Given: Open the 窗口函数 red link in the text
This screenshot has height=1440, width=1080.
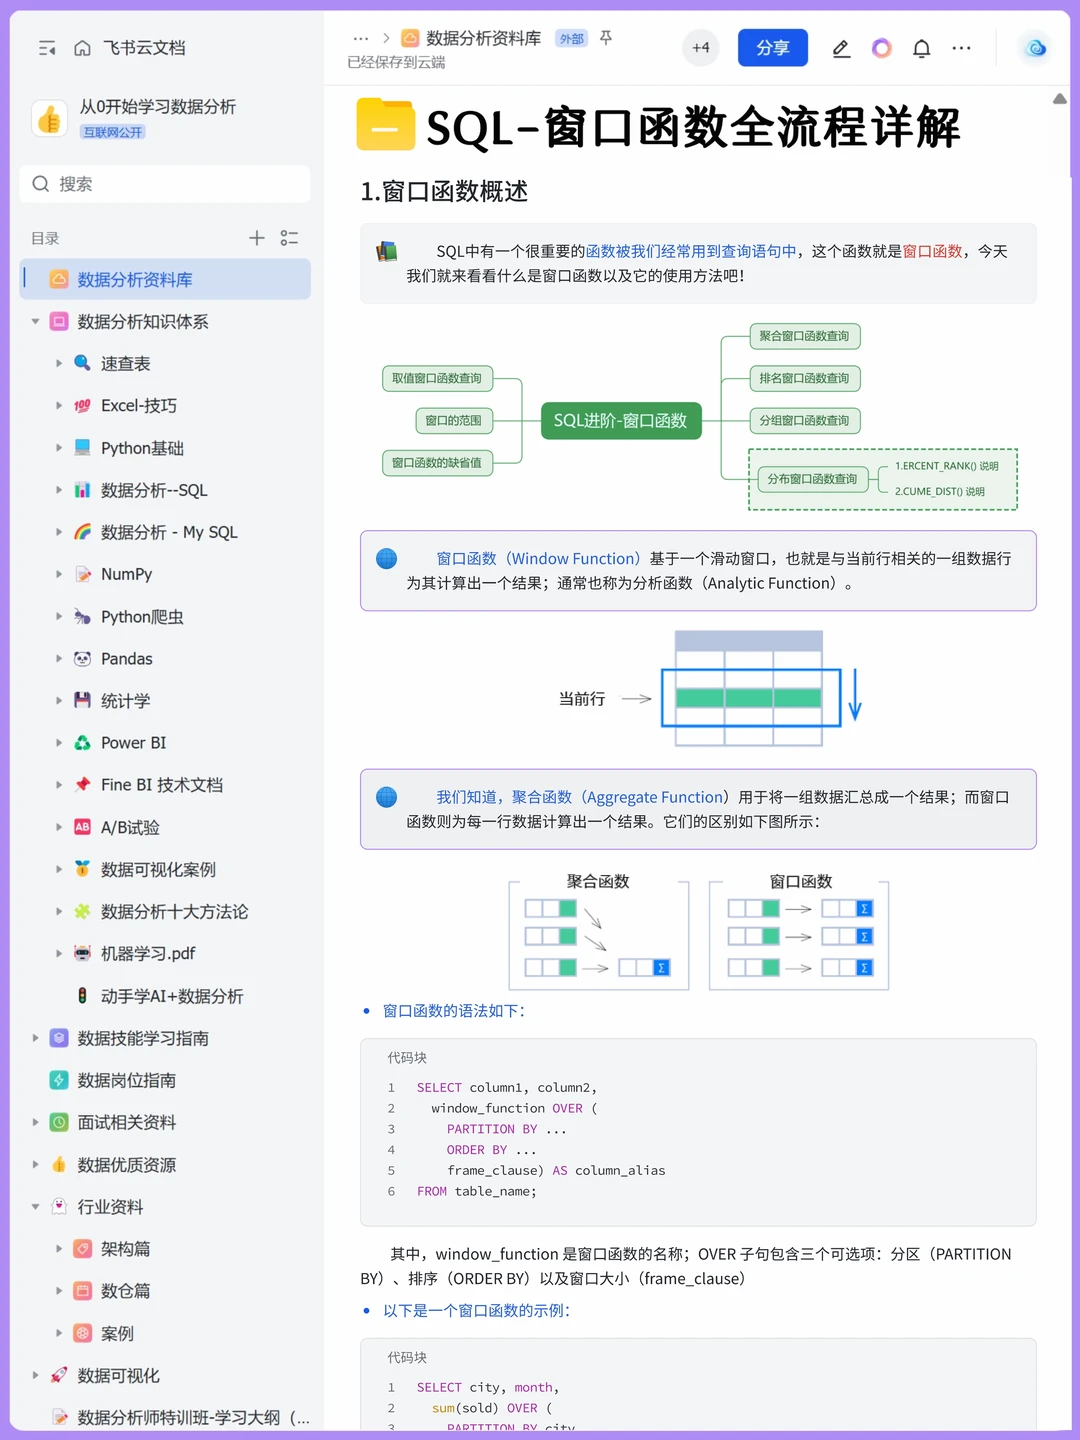Looking at the screenshot, I should click(932, 251).
